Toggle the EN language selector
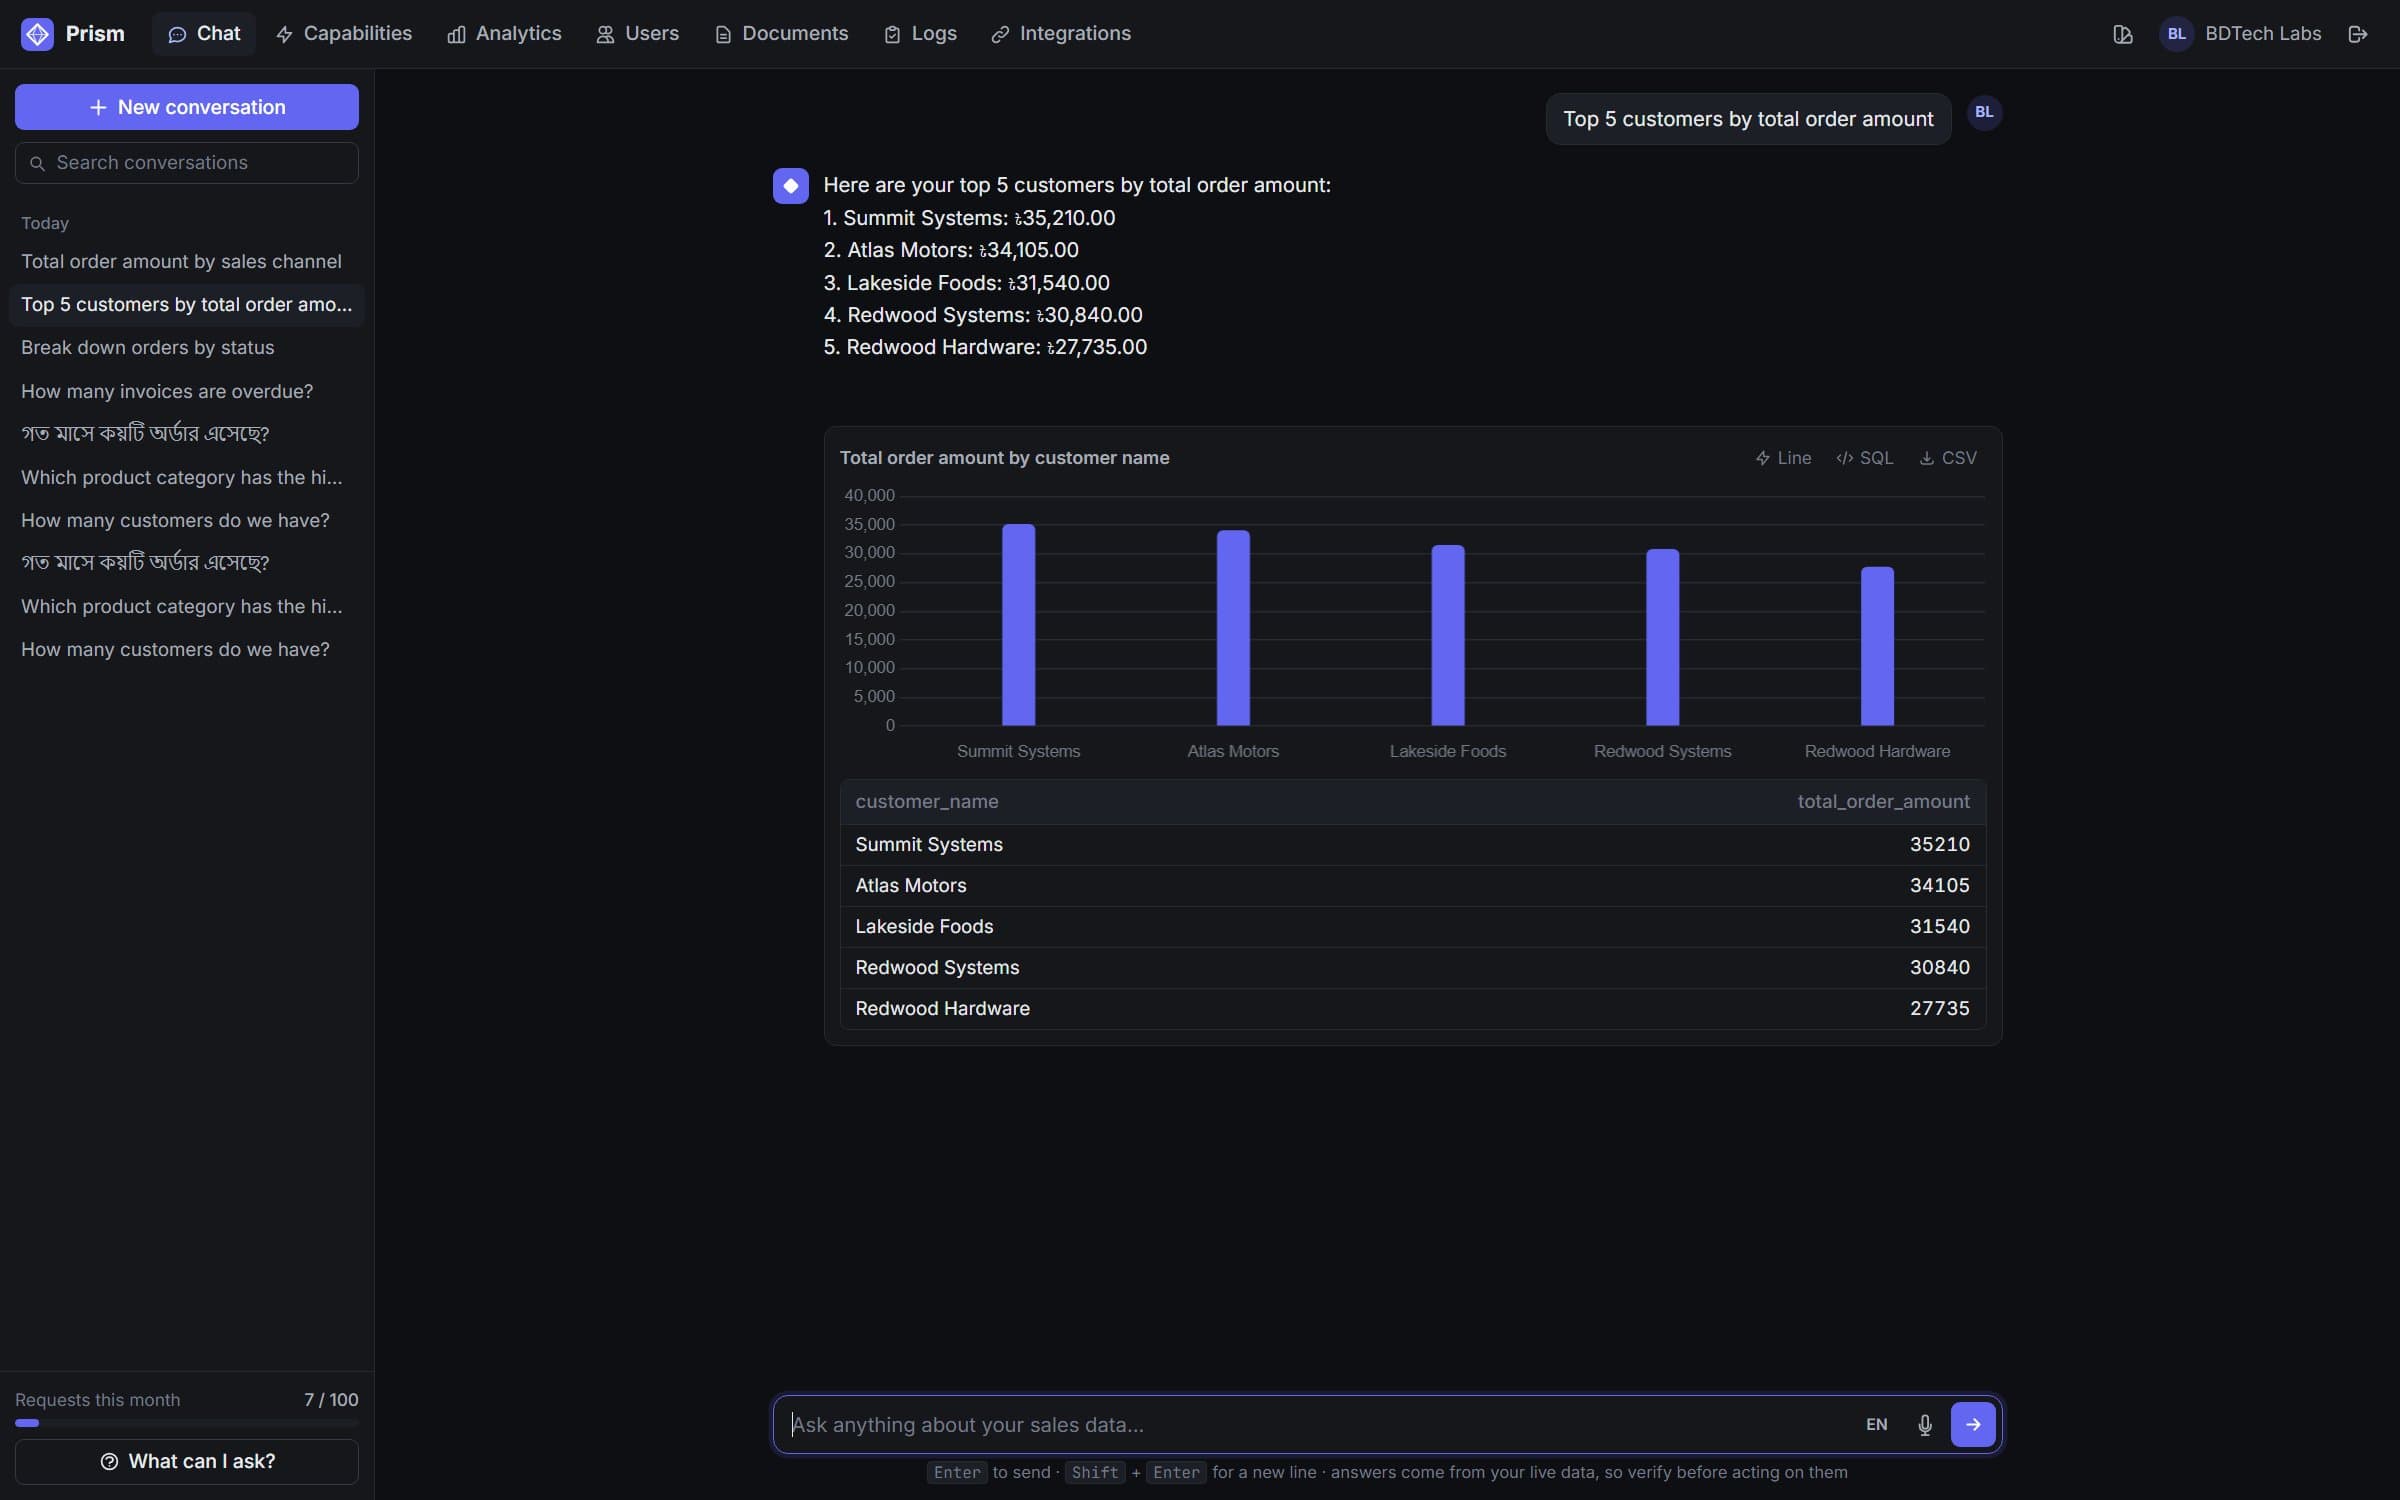Image resolution: width=2400 pixels, height=1500 pixels. tap(1876, 1424)
